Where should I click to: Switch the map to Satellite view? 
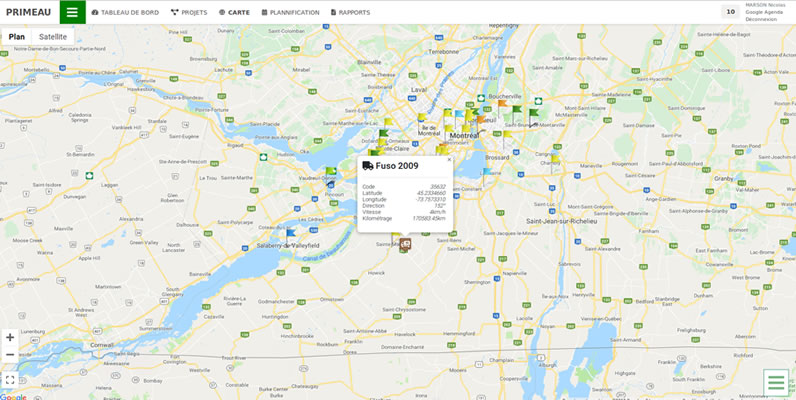point(53,37)
